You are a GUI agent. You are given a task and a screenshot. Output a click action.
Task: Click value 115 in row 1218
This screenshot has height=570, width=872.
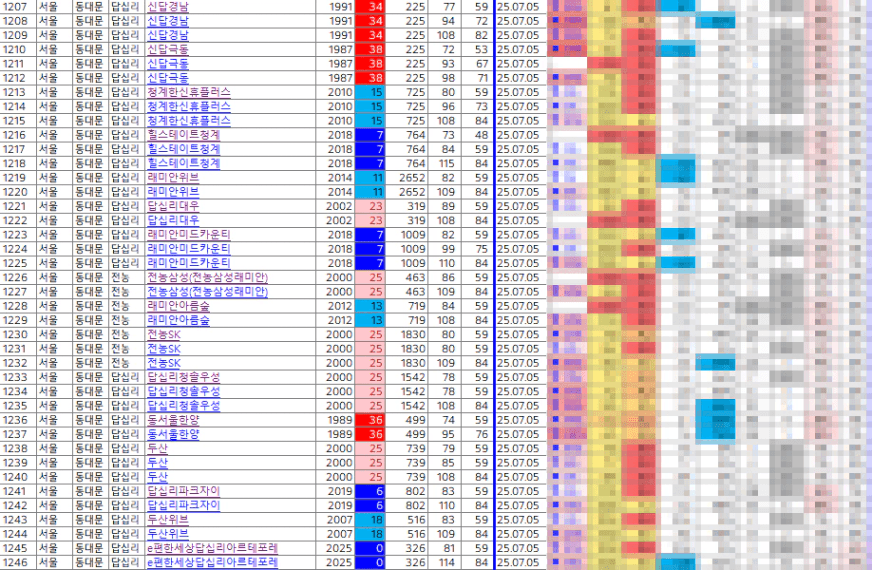[444, 163]
